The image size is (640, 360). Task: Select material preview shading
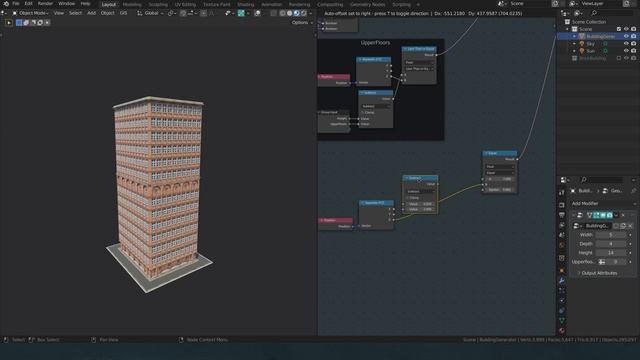click(296, 13)
